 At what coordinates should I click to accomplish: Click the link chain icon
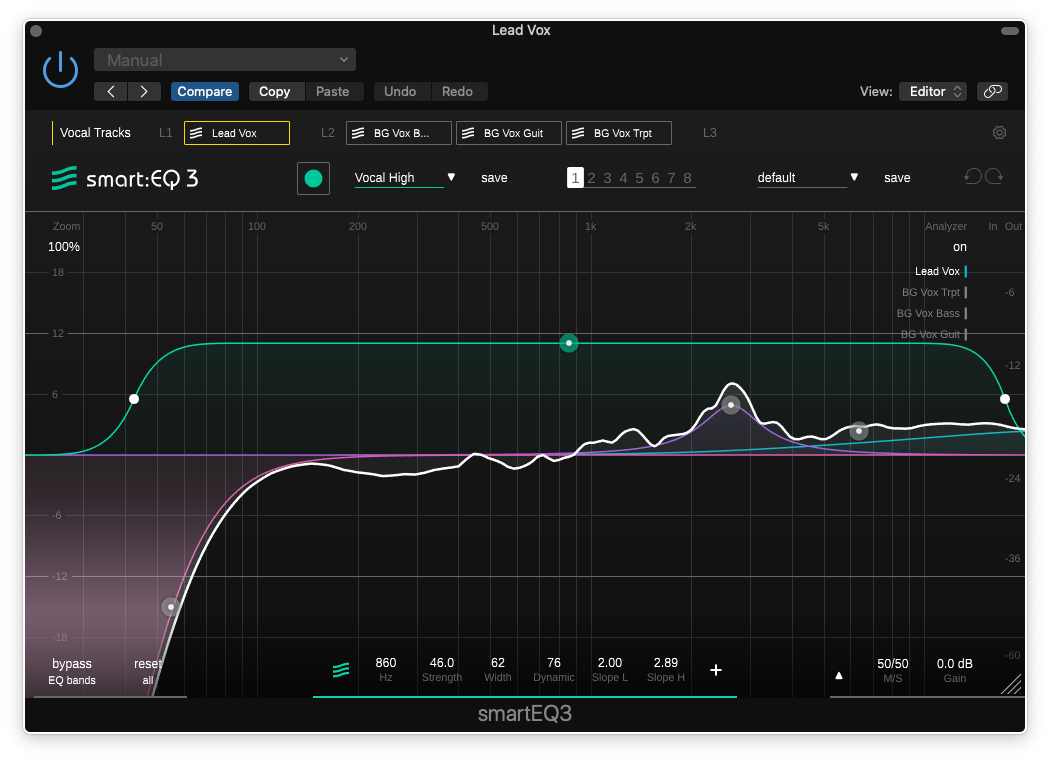click(x=992, y=91)
